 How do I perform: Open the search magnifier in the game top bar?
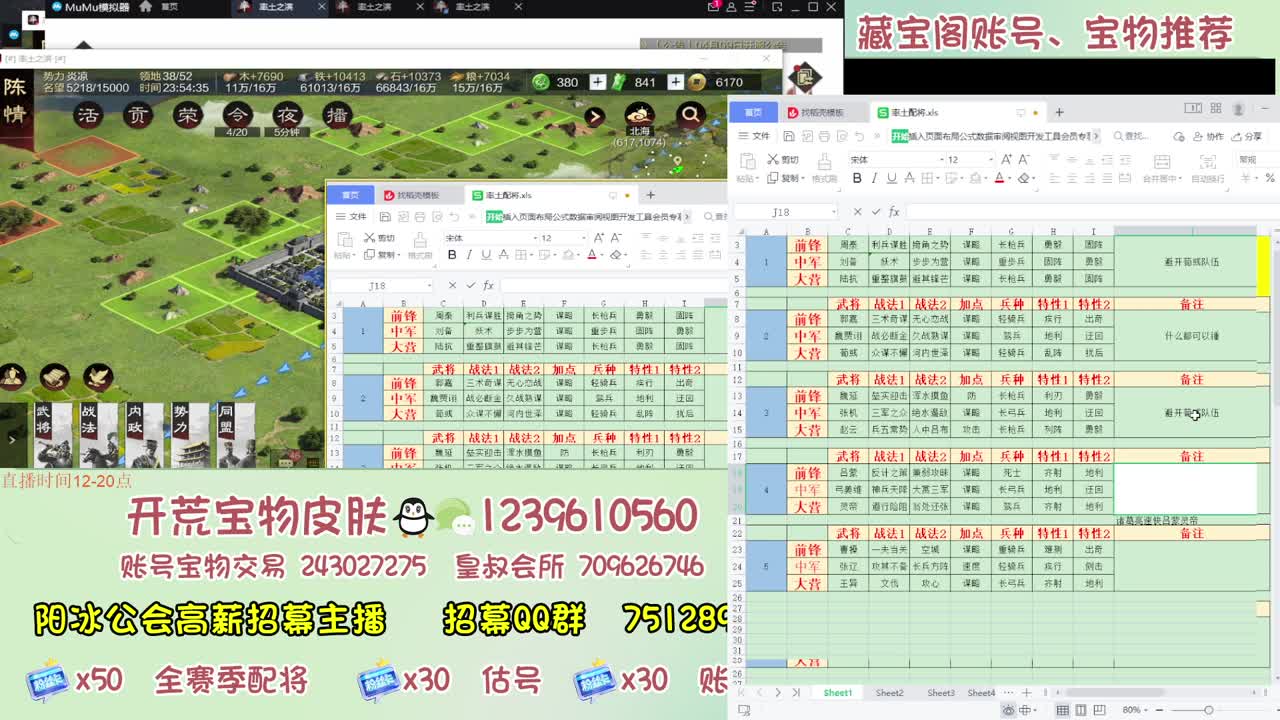click(x=691, y=115)
